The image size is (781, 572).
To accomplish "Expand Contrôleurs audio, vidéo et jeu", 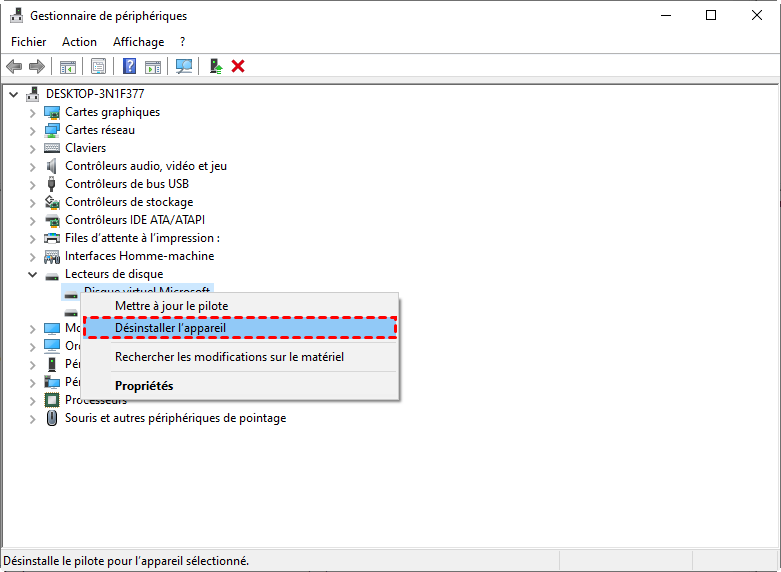I will 32,167.
